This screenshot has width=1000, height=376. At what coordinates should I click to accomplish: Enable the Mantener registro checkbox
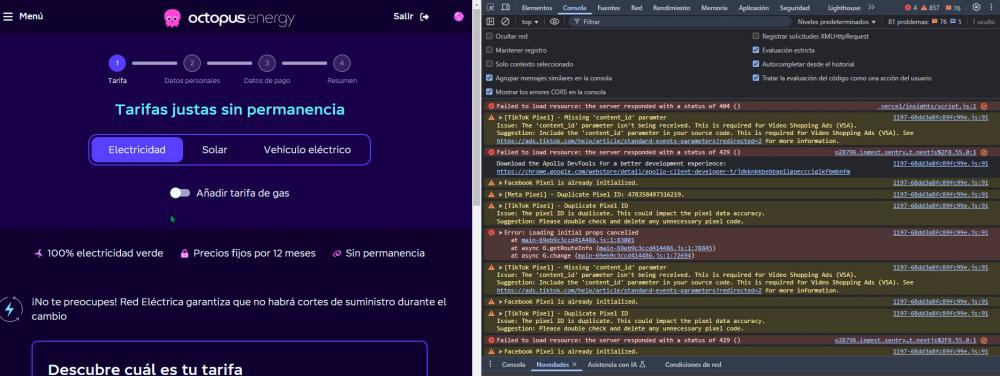click(x=490, y=50)
